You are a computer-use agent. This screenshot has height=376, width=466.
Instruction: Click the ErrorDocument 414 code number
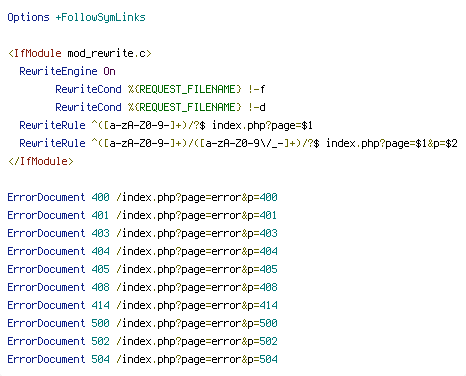(x=100, y=305)
